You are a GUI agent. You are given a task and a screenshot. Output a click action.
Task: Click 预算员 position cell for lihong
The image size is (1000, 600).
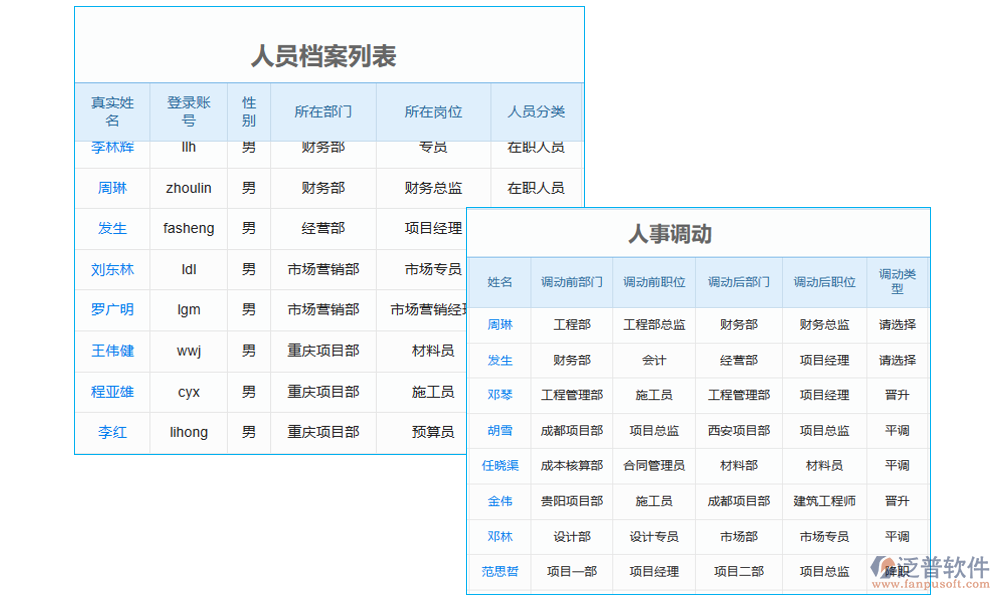(x=433, y=432)
